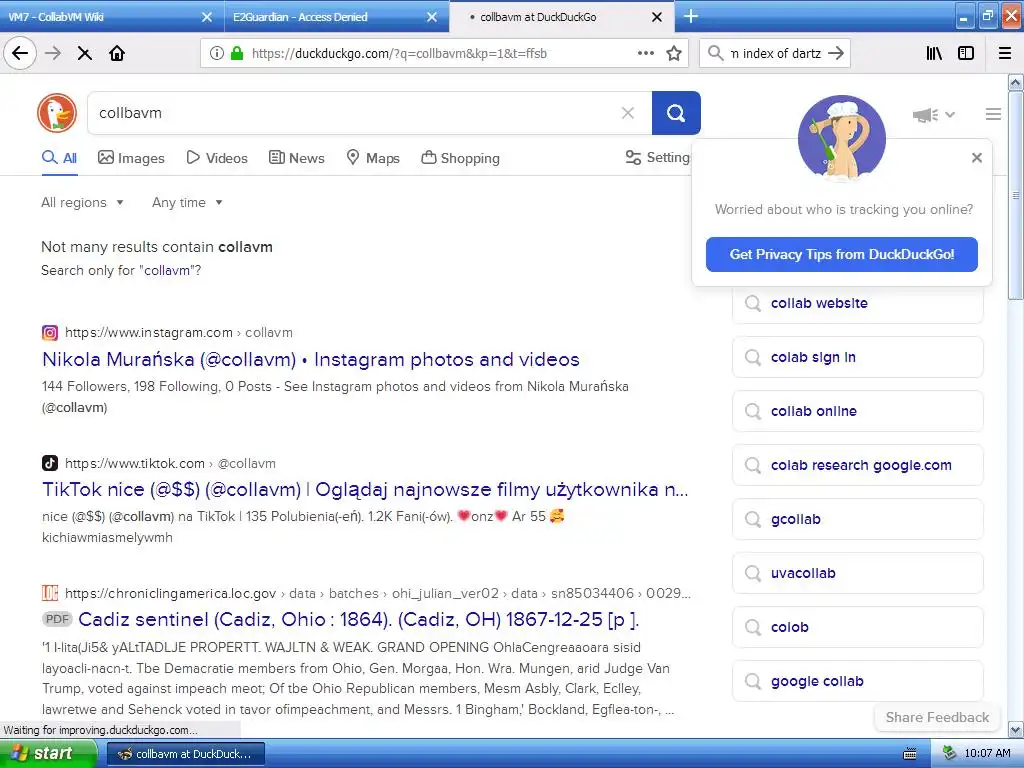Expand the Any time filter dropdown
The image size is (1024, 768).
tap(187, 202)
